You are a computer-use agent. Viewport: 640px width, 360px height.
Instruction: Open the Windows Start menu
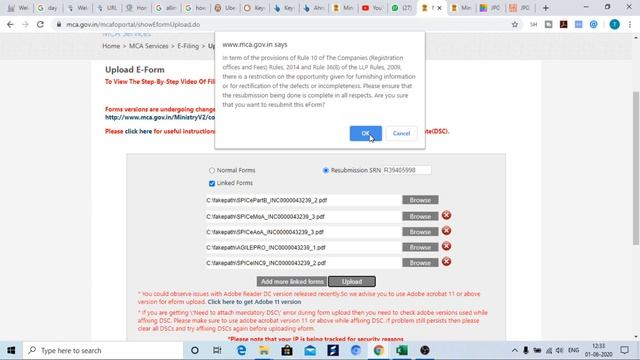[11, 350]
